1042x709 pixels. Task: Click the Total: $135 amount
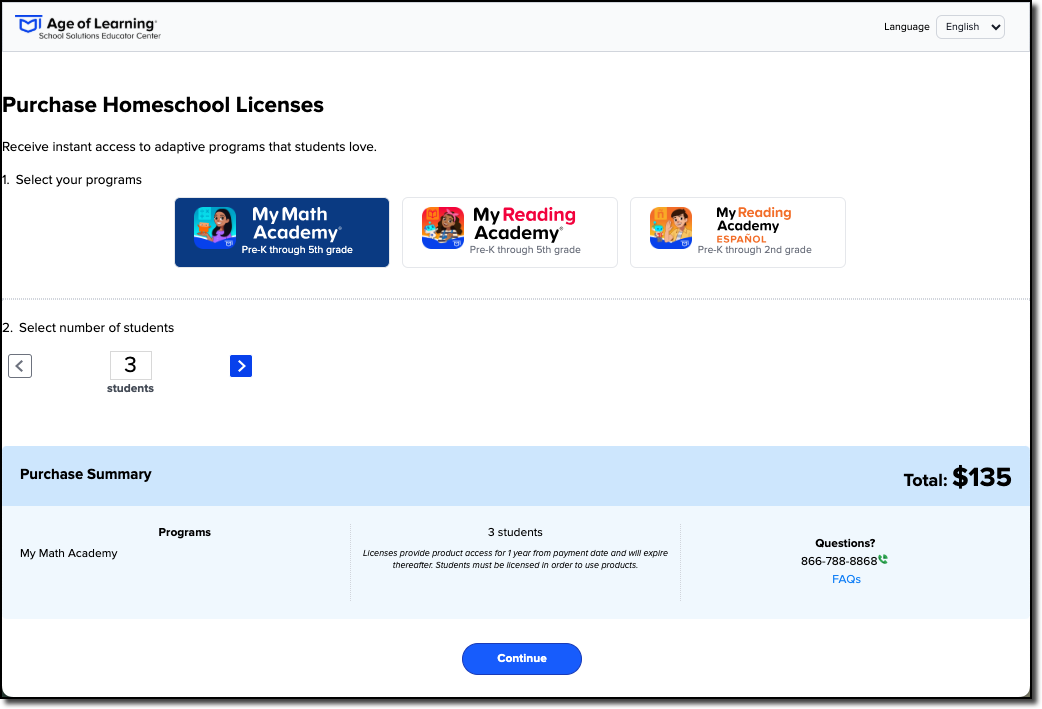pyautogui.click(x=957, y=478)
